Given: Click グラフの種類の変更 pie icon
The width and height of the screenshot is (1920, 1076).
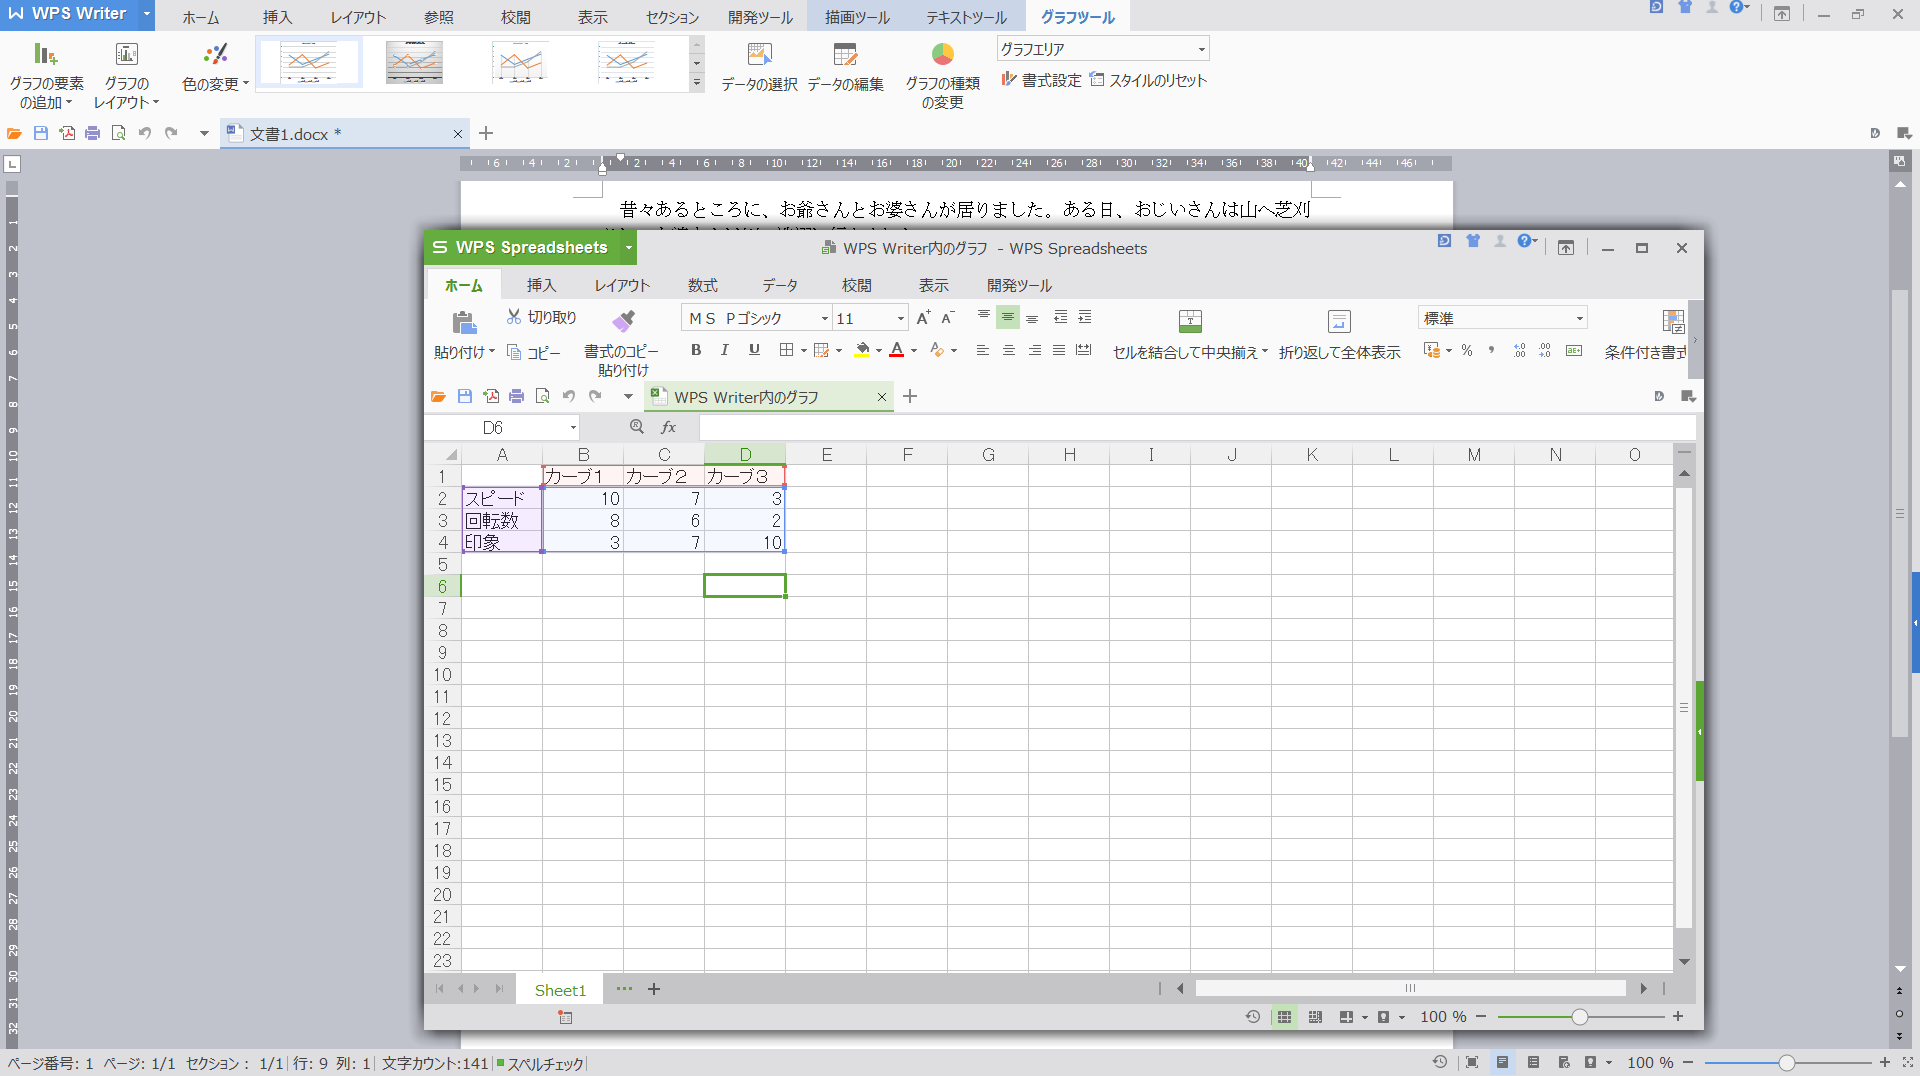Looking at the screenshot, I should pos(943,54).
